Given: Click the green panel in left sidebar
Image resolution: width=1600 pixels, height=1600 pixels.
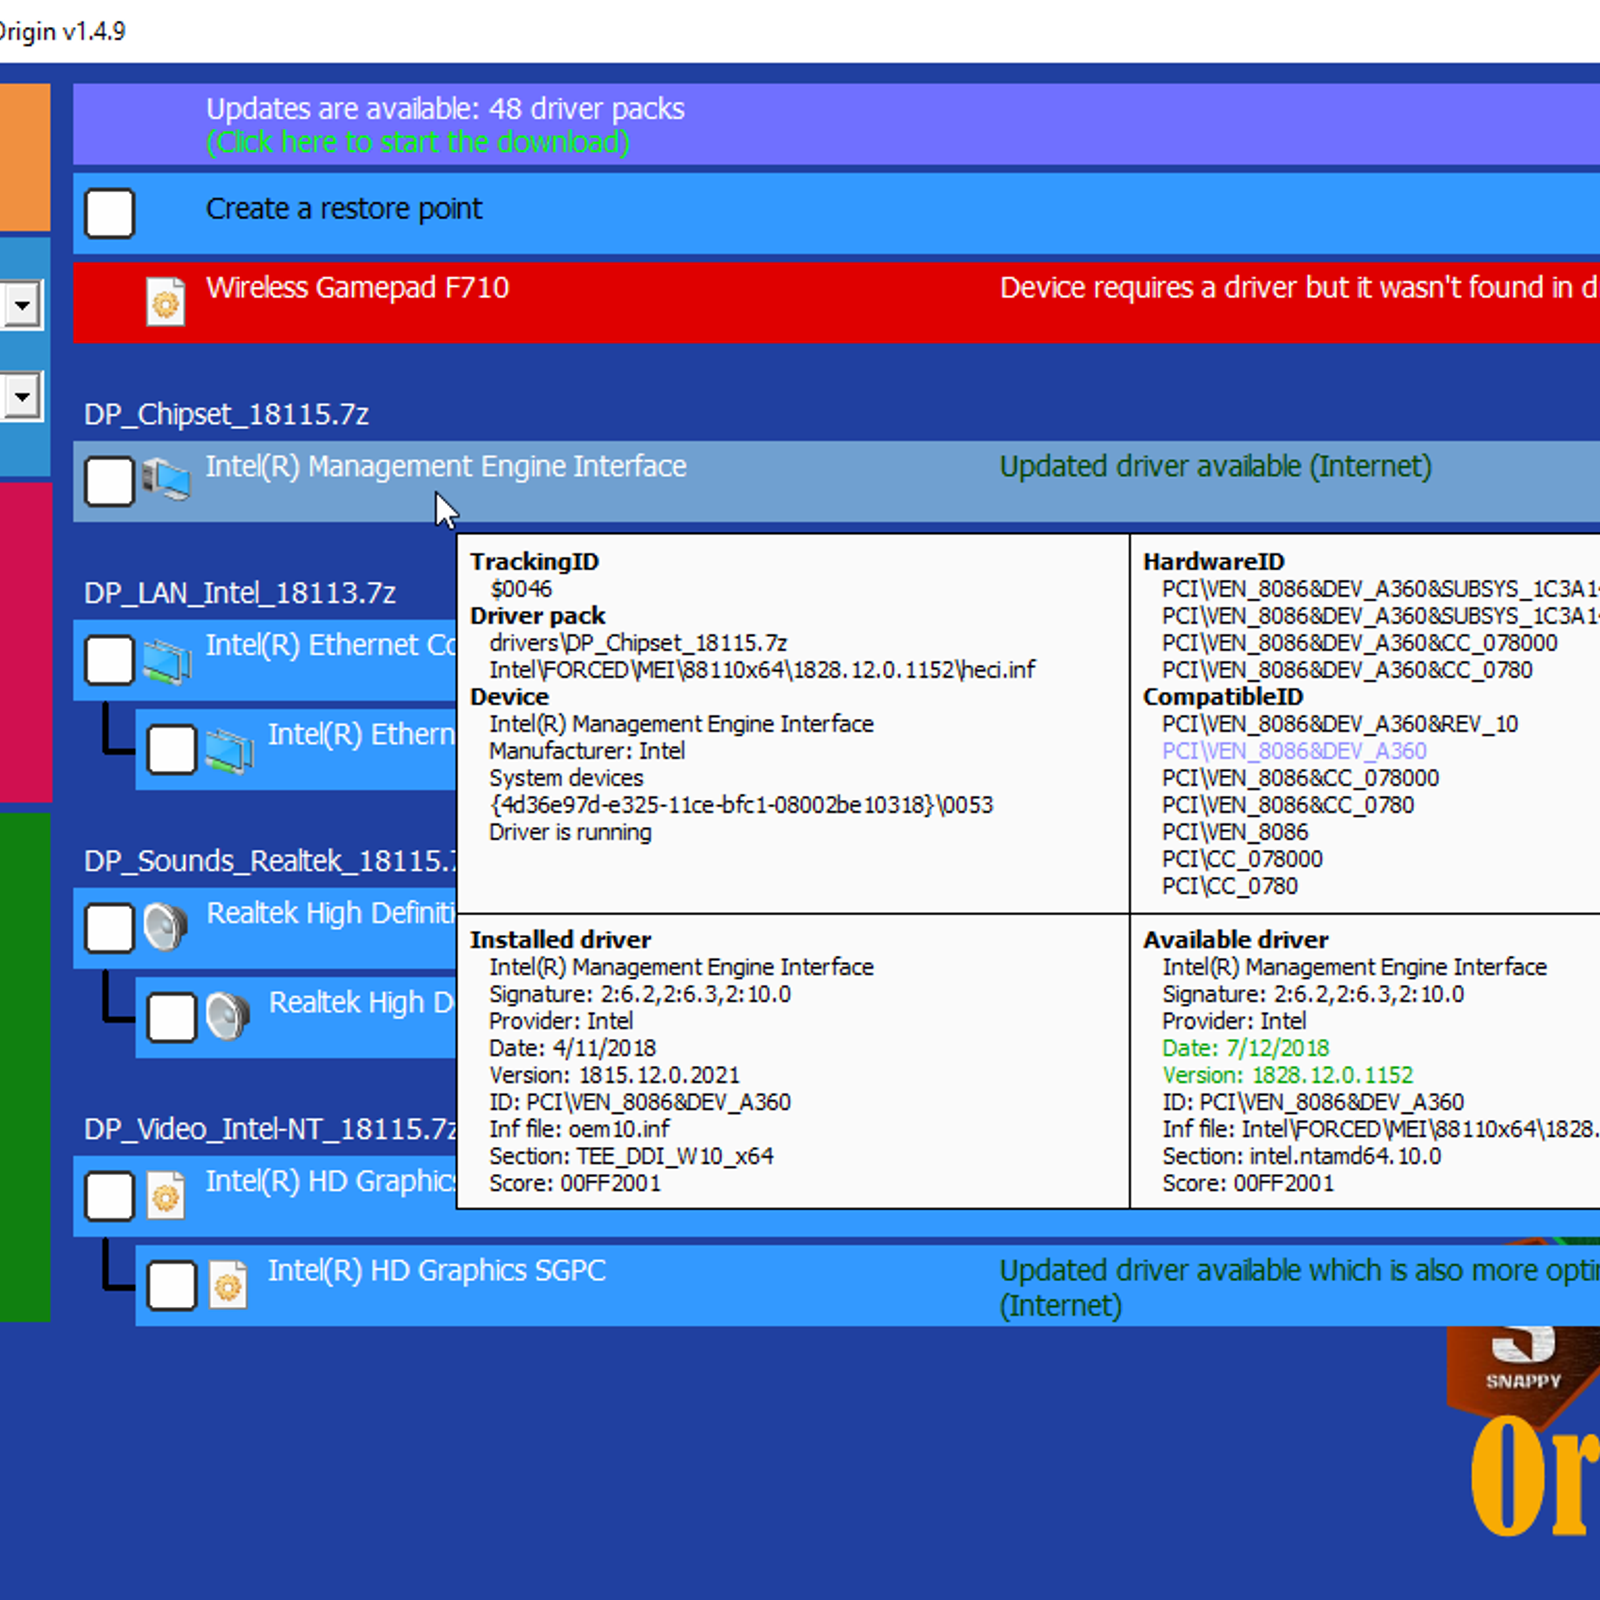Looking at the screenshot, I should tap(25, 1067).
